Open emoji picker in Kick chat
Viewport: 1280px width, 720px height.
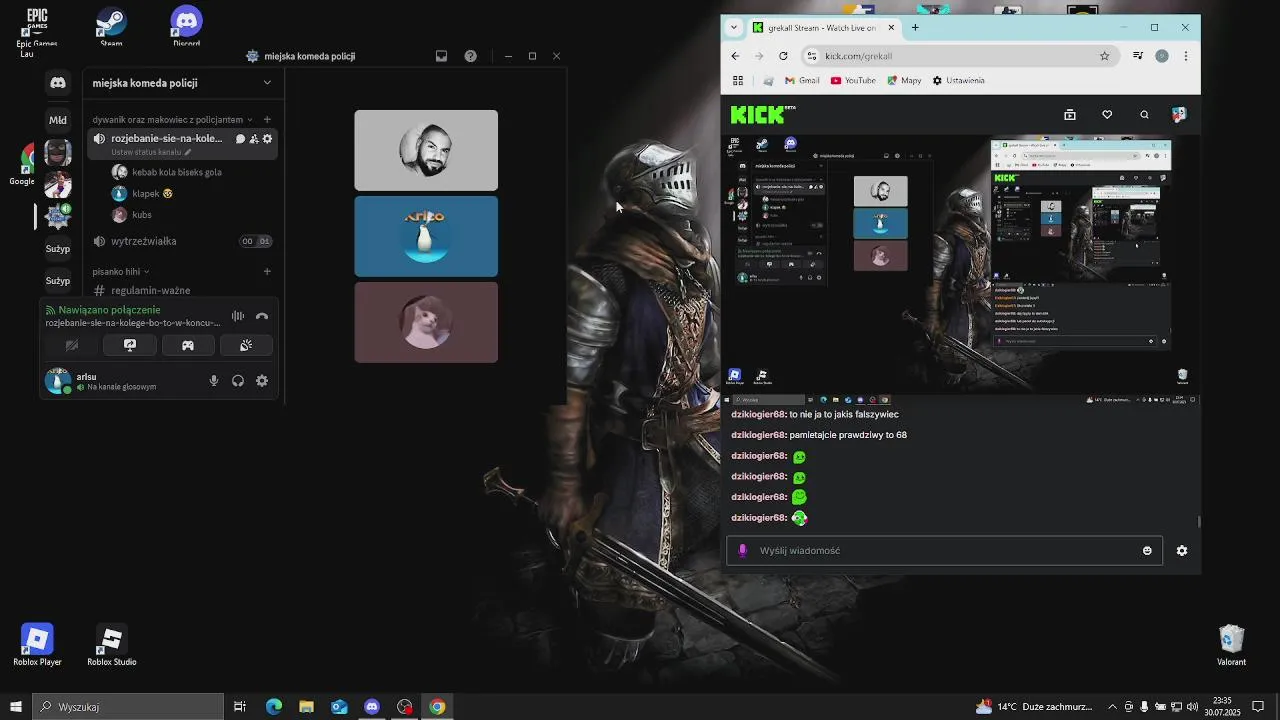click(x=1147, y=551)
